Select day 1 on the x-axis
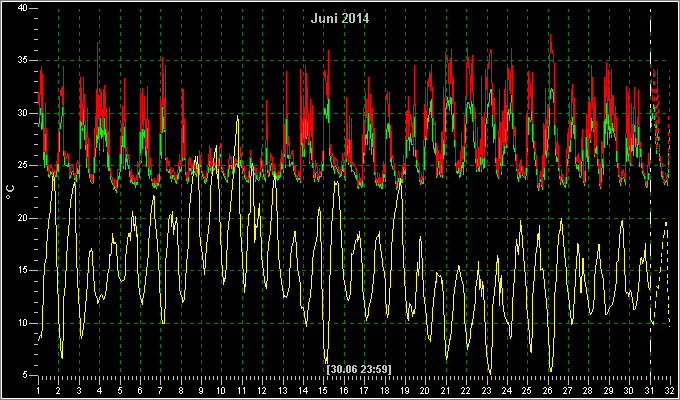This screenshot has width=680, height=400. tap(39, 390)
